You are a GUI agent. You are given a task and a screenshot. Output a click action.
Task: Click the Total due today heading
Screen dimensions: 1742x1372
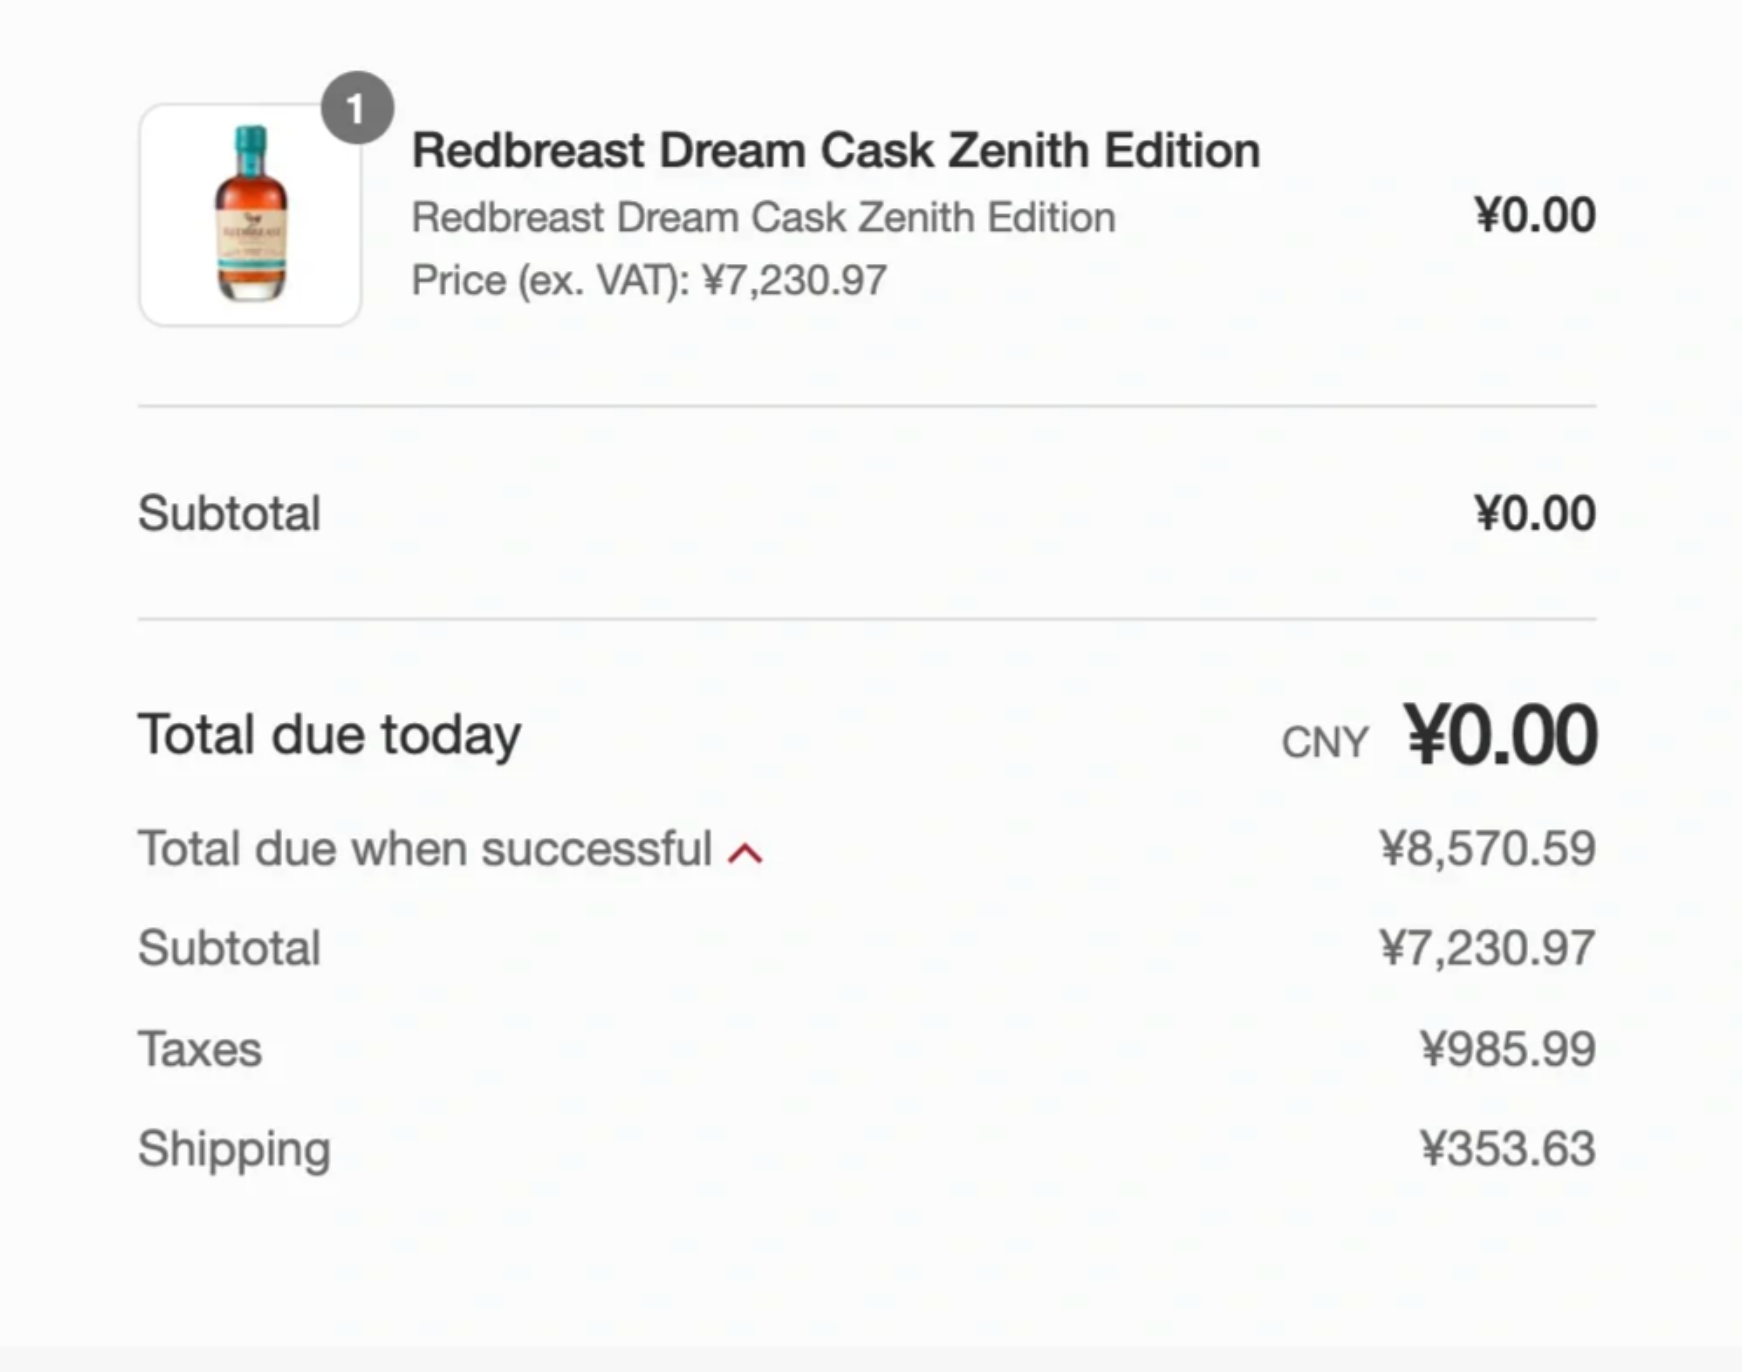tap(329, 735)
